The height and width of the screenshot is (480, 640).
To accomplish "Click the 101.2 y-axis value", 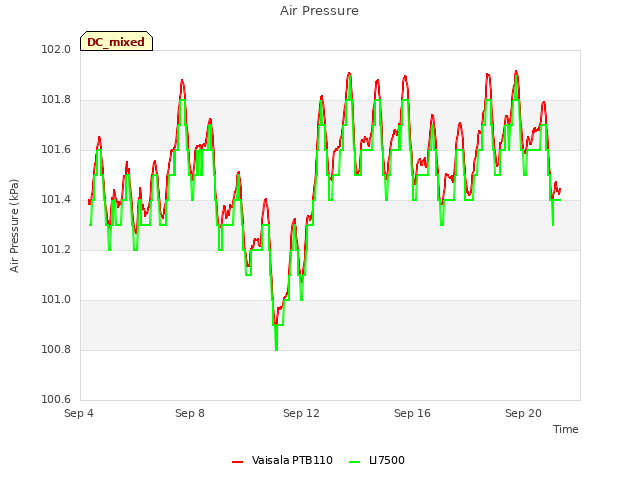I will coord(56,249).
